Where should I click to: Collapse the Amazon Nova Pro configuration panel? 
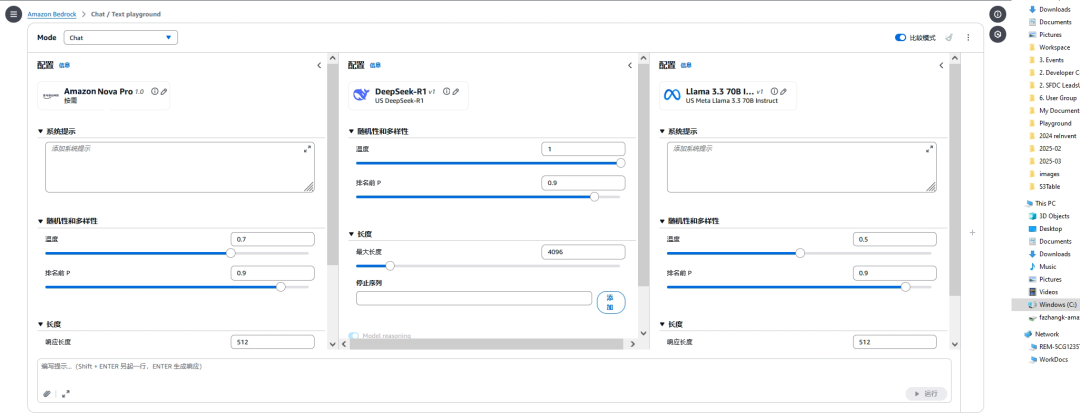319,65
